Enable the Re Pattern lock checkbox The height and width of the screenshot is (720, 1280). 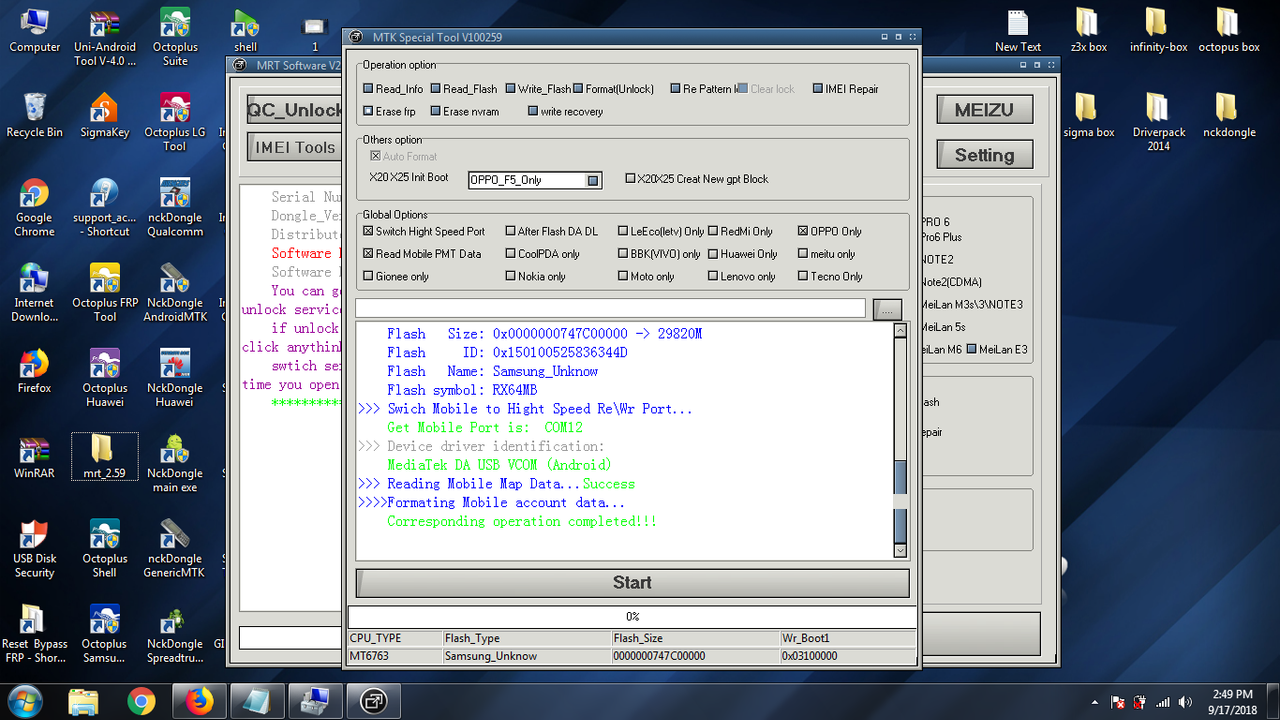[x=675, y=89]
